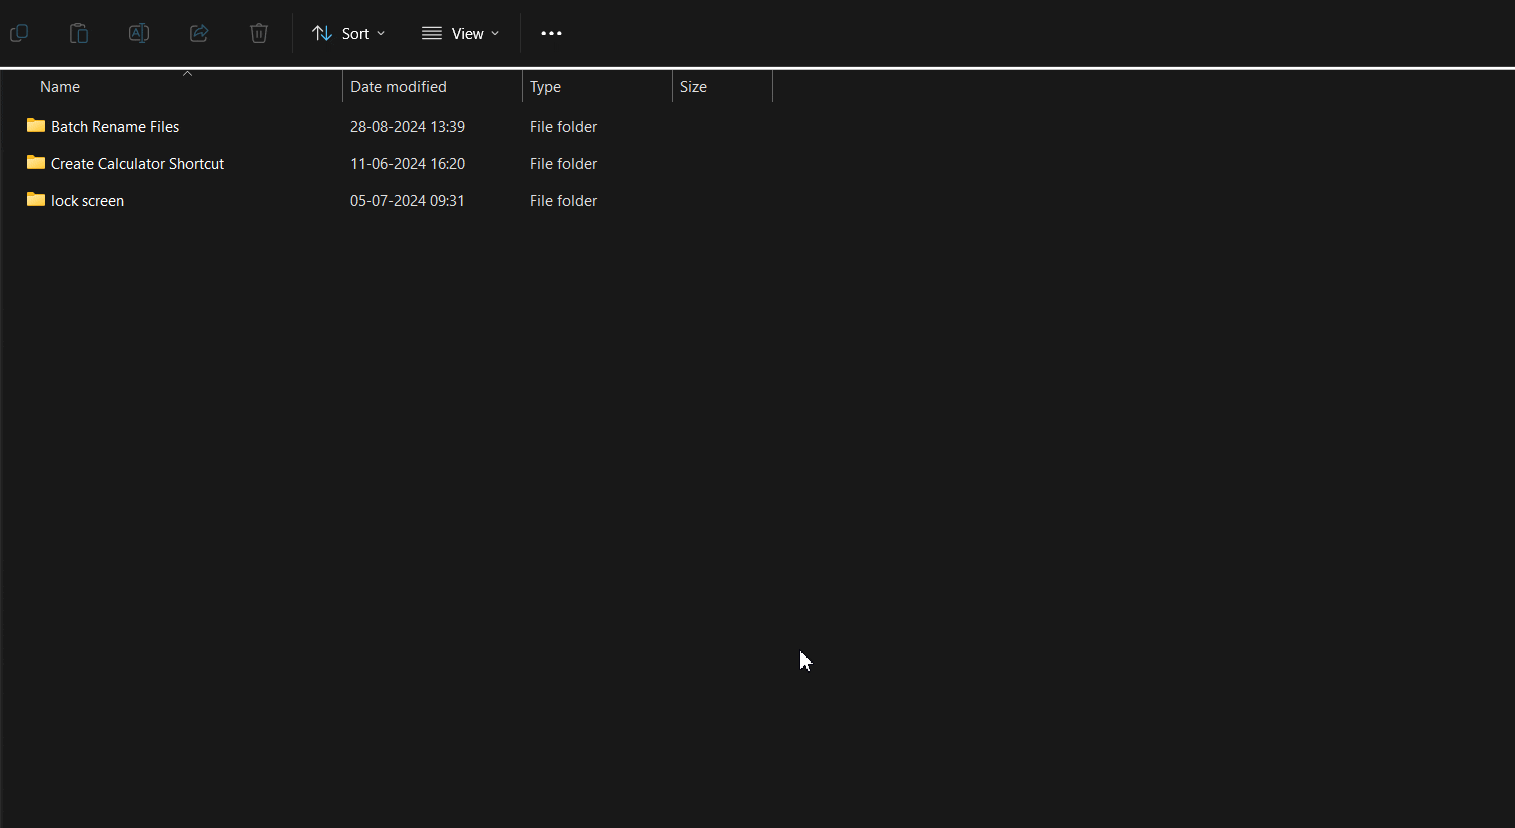Select the lock screen folder icon

36,199
